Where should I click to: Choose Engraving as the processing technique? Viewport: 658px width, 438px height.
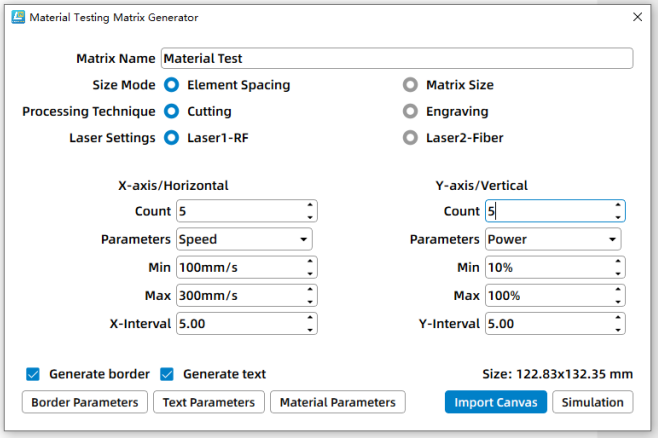[410, 112]
